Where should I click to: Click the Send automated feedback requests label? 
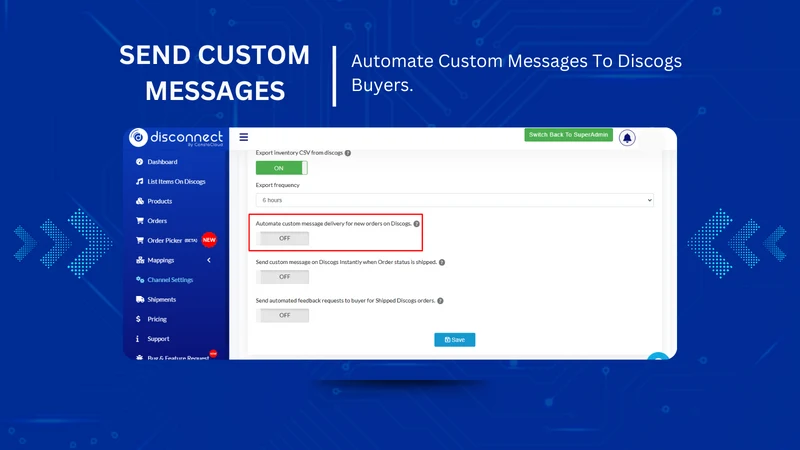tap(345, 301)
